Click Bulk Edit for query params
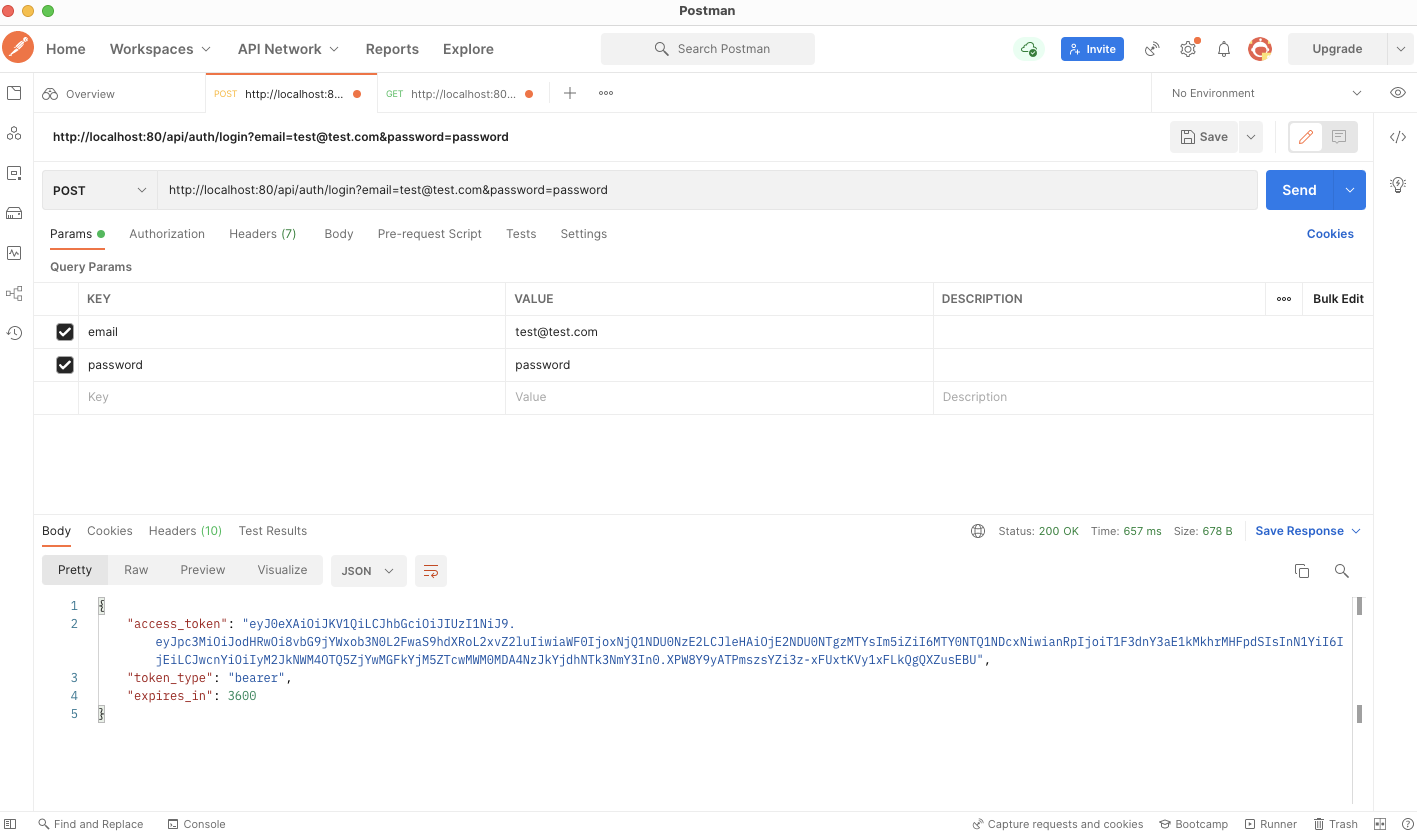 [1338, 299]
